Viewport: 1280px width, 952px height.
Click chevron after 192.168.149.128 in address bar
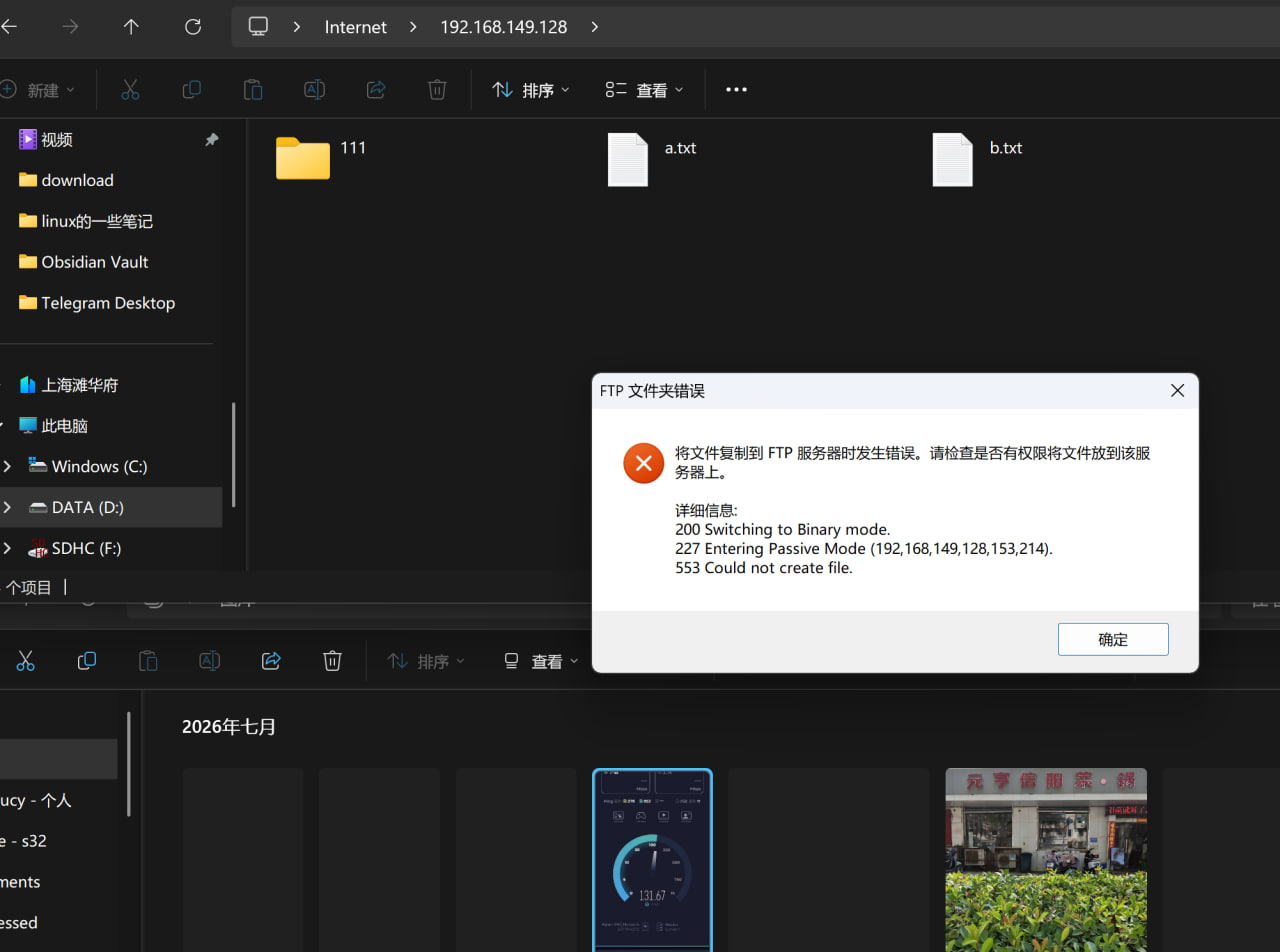pyautogui.click(x=594, y=27)
